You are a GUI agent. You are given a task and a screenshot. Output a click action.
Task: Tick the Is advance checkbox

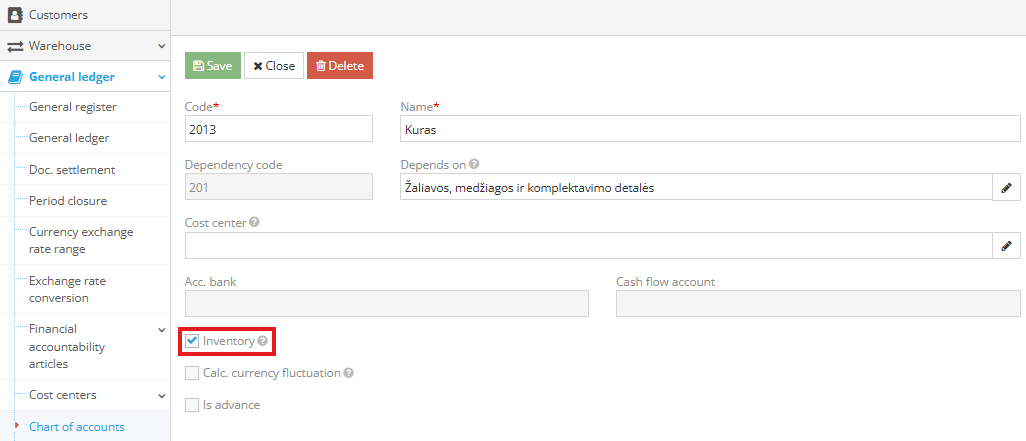pos(192,405)
